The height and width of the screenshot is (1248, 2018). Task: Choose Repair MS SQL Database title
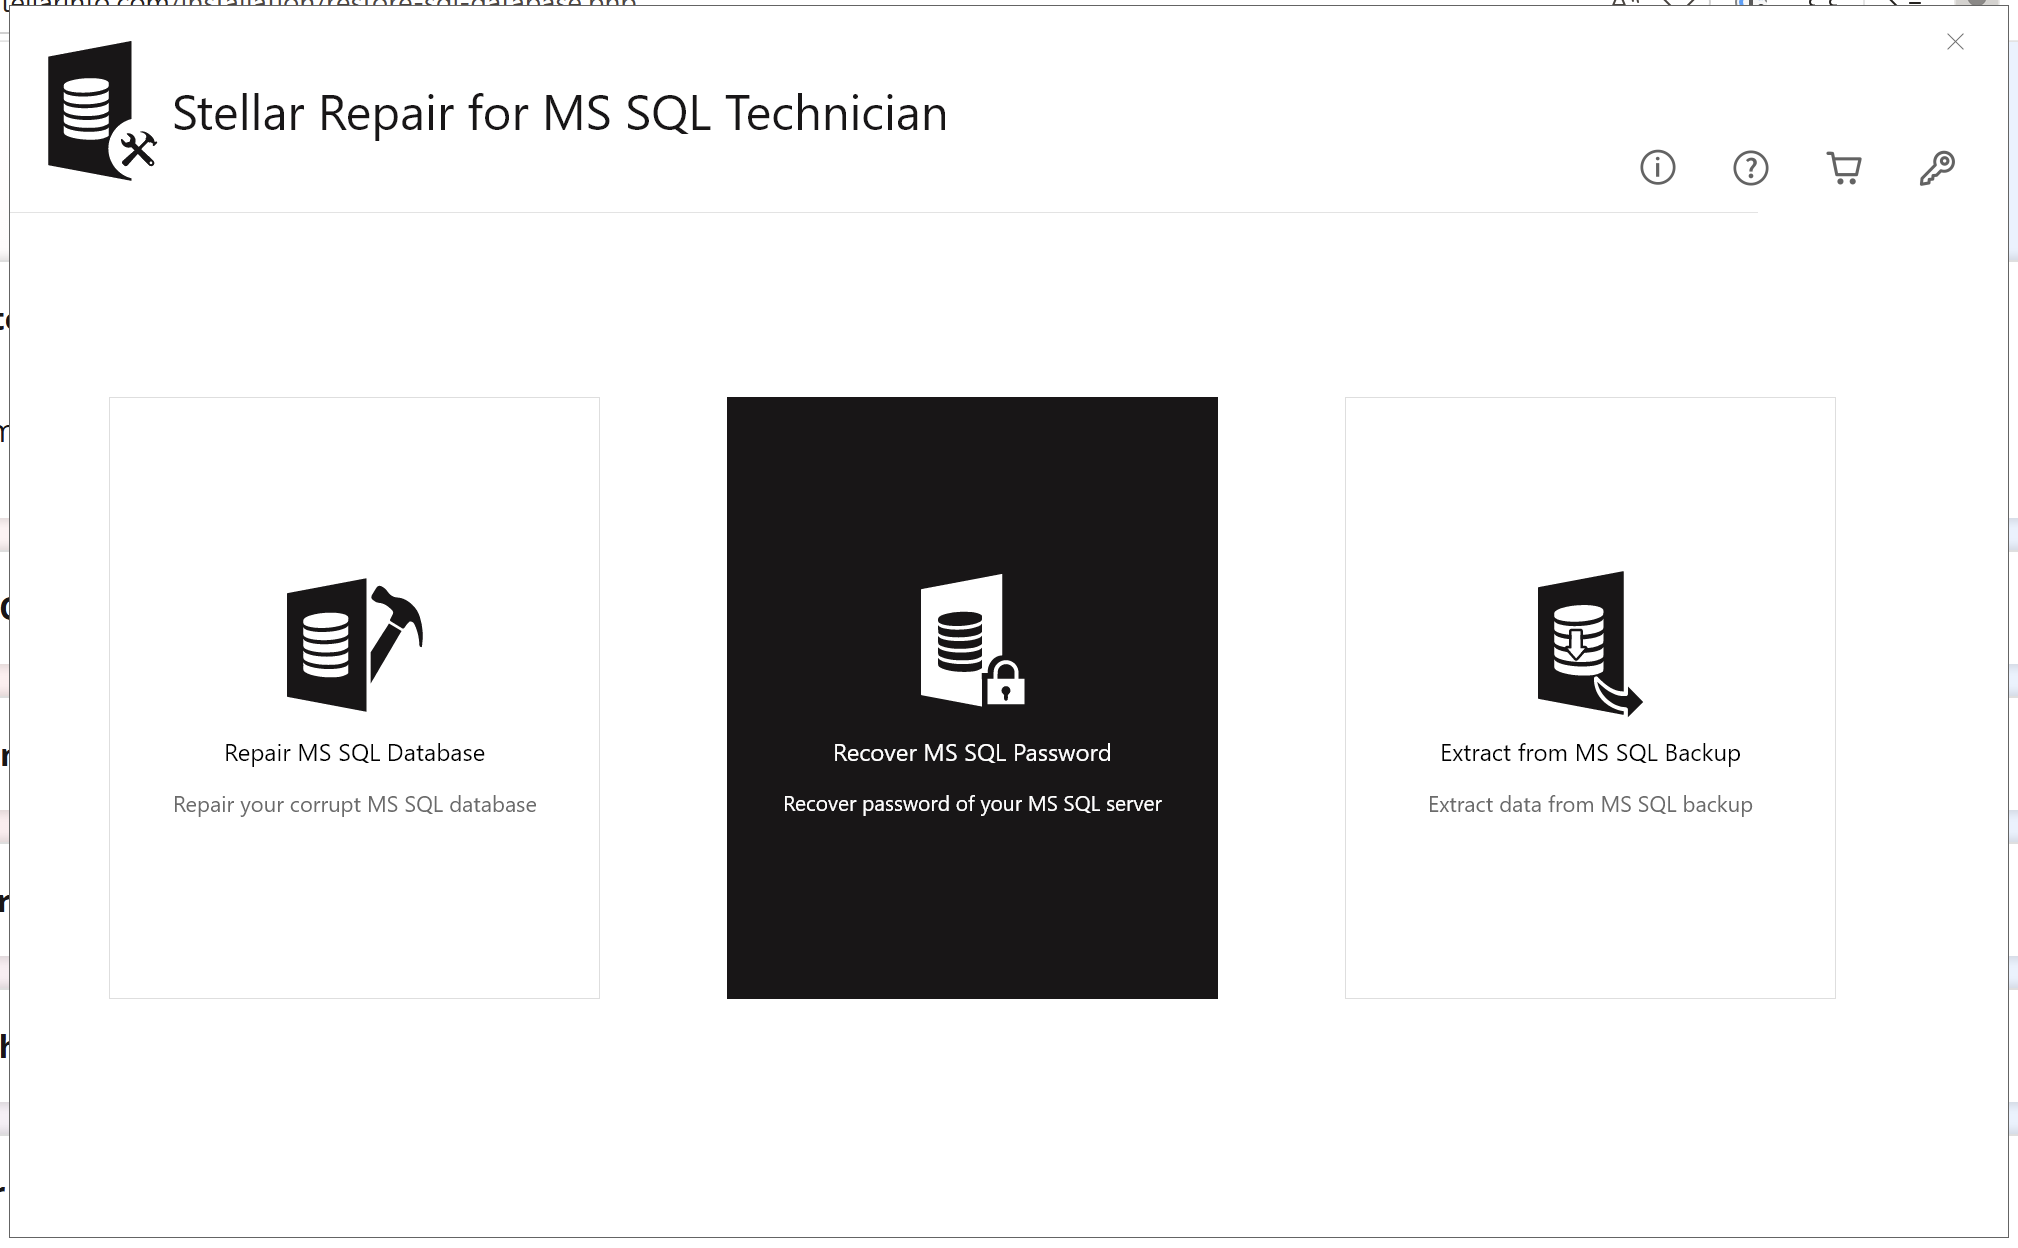(354, 753)
